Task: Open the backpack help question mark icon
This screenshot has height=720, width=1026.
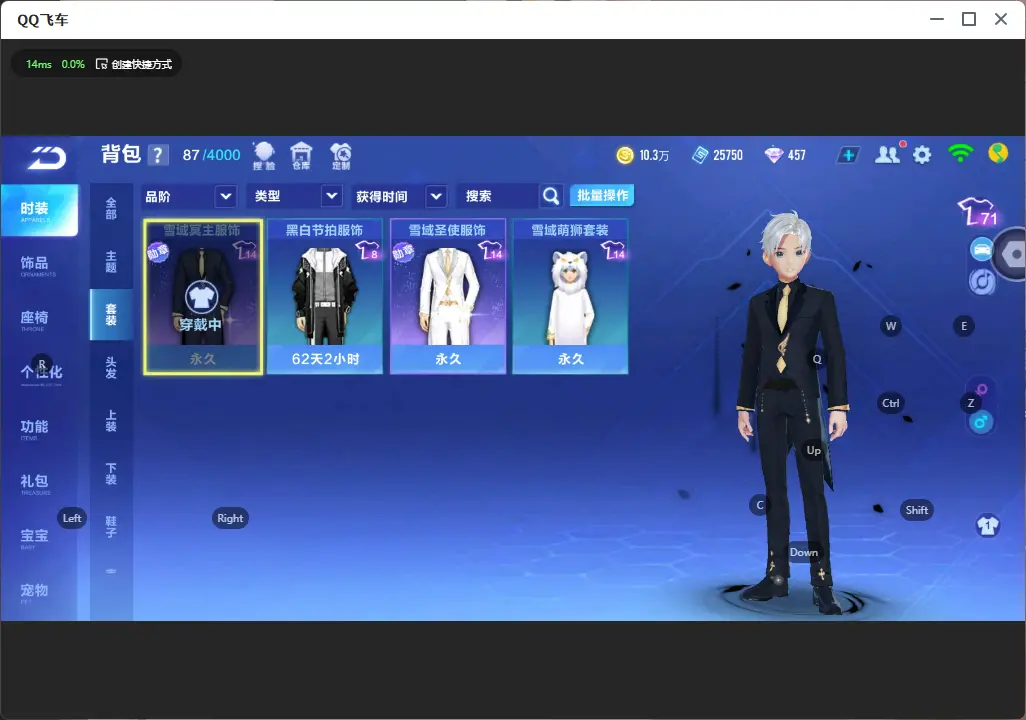Action: click(158, 155)
